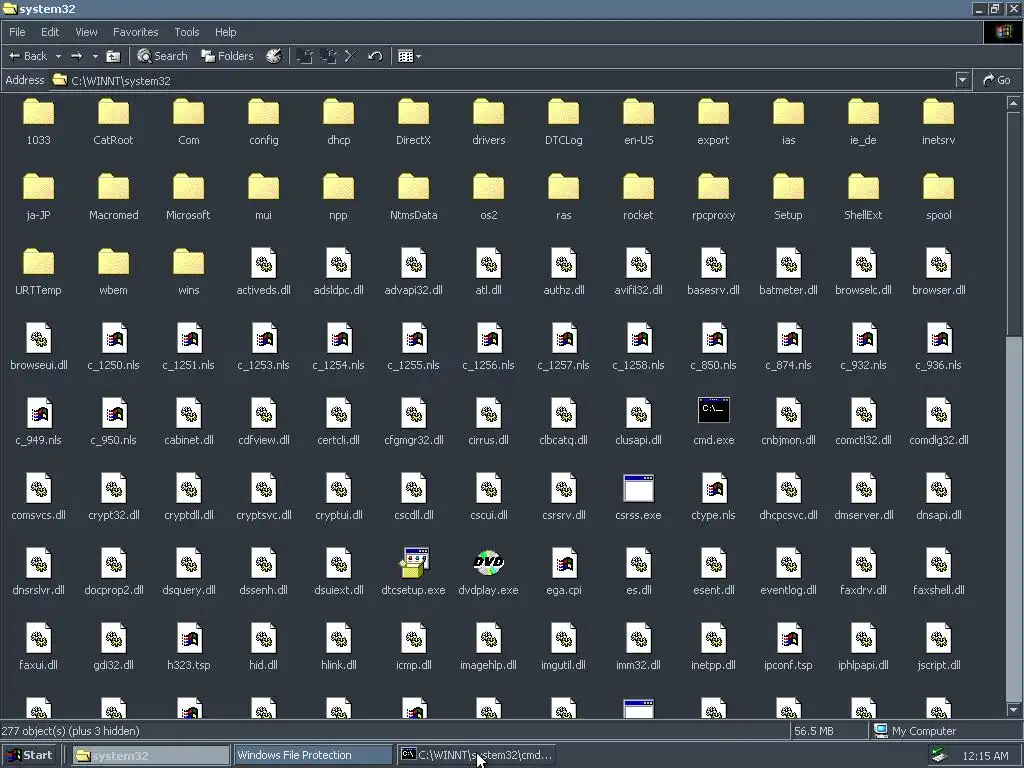
Task: Click the Delete toolbar icon
Action: [x=351, y=56]
